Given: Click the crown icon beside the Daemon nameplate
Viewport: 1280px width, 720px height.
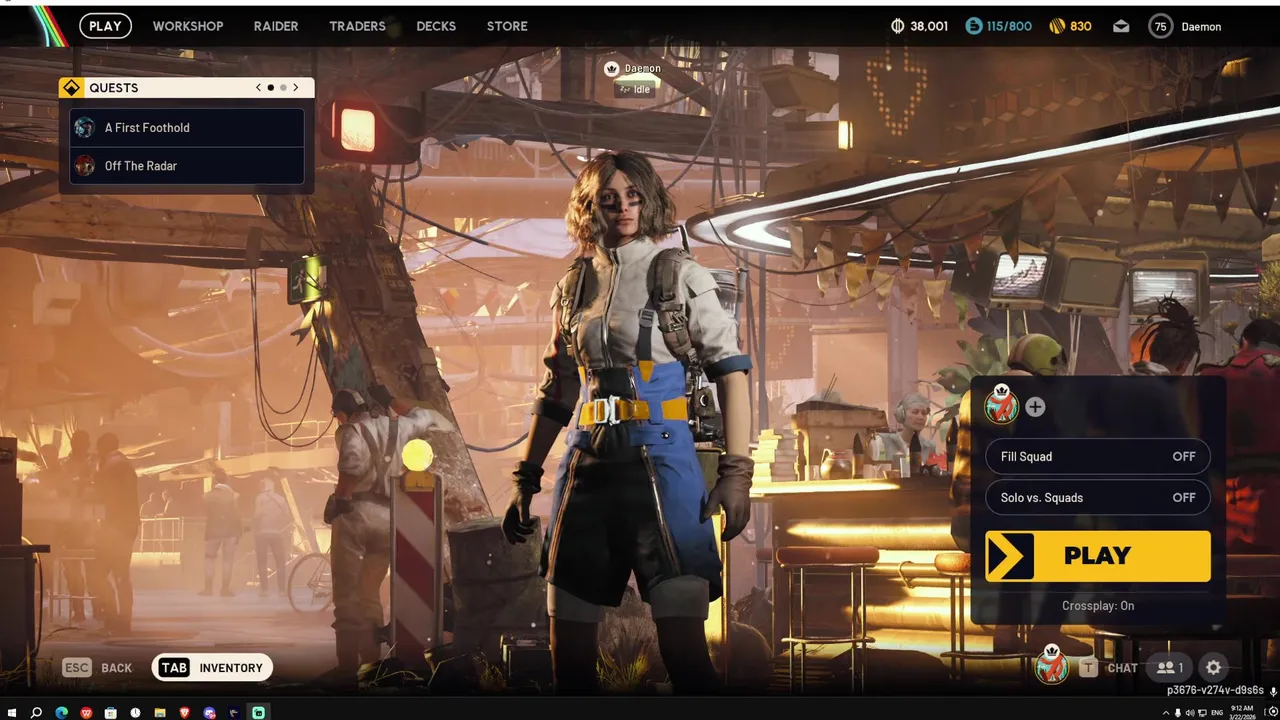Looking at the screenshot, I should 612,68.
